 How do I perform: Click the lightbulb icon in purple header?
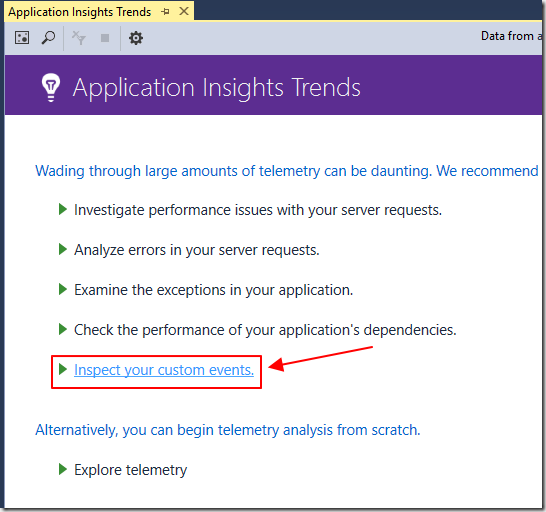[x=51, y=87]
